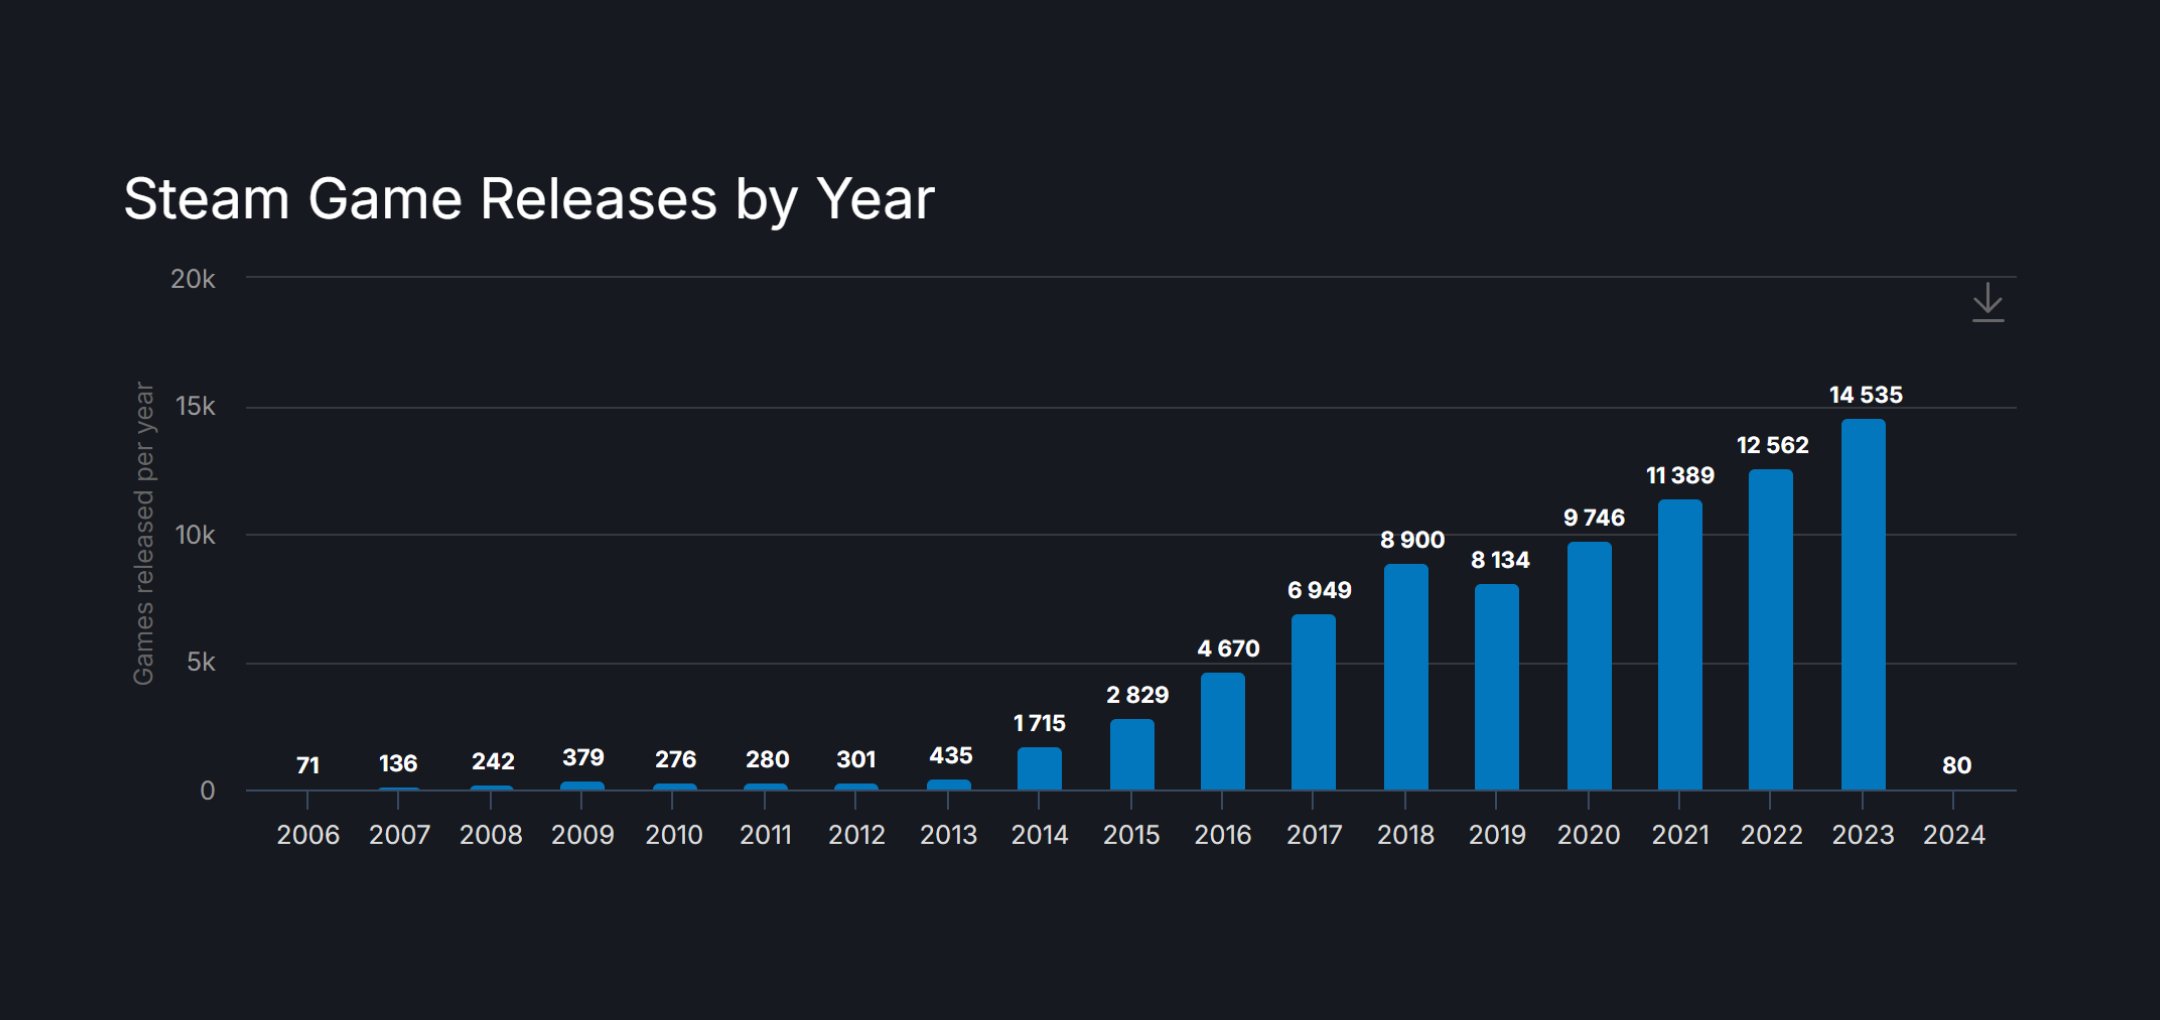This screenshot has width=2160, height=1020.
Task: Click the 2022 bar in the chart
Action: (1770, 630)
